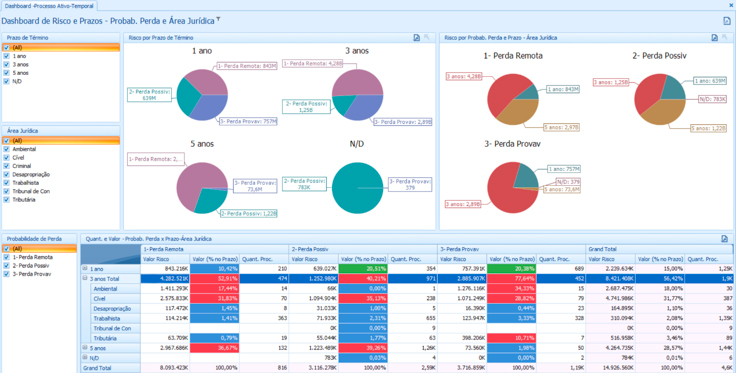Click the '2- Perda Possiv: 639M' pie label
Image resolution: width=736 pixels, height=373 pixels.
[150, 95]
